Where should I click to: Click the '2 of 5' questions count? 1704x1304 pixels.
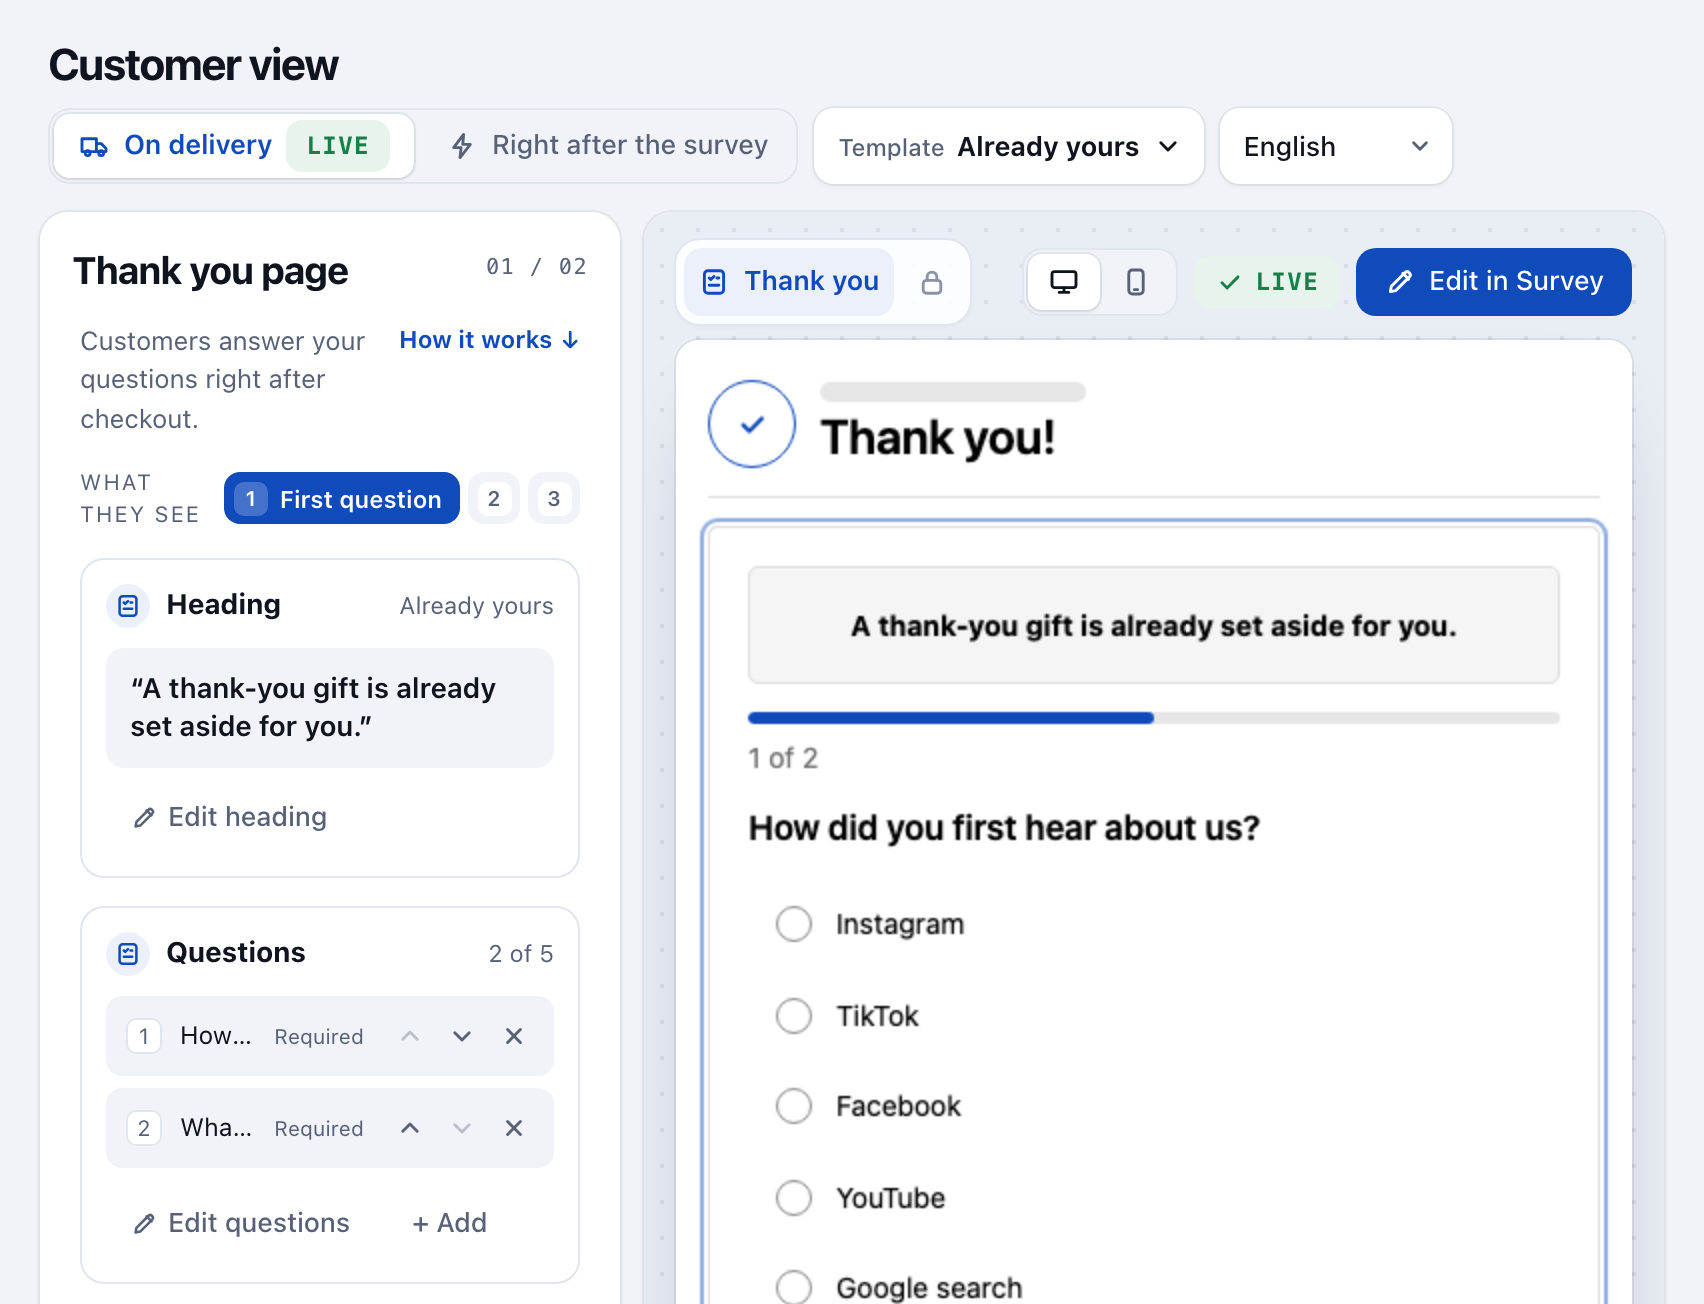click(x=521, y=954)
